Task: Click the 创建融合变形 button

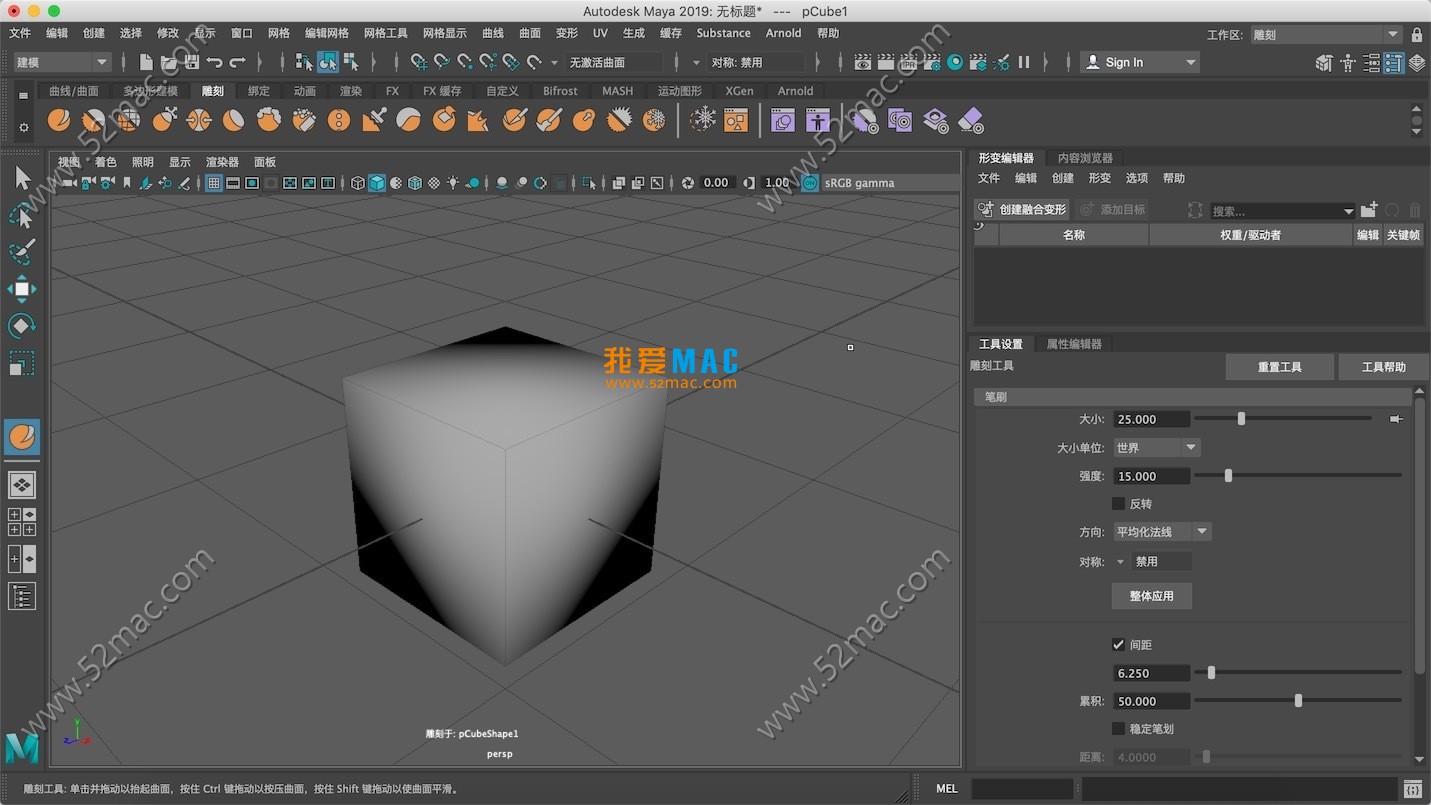Action: point(1022,210)
